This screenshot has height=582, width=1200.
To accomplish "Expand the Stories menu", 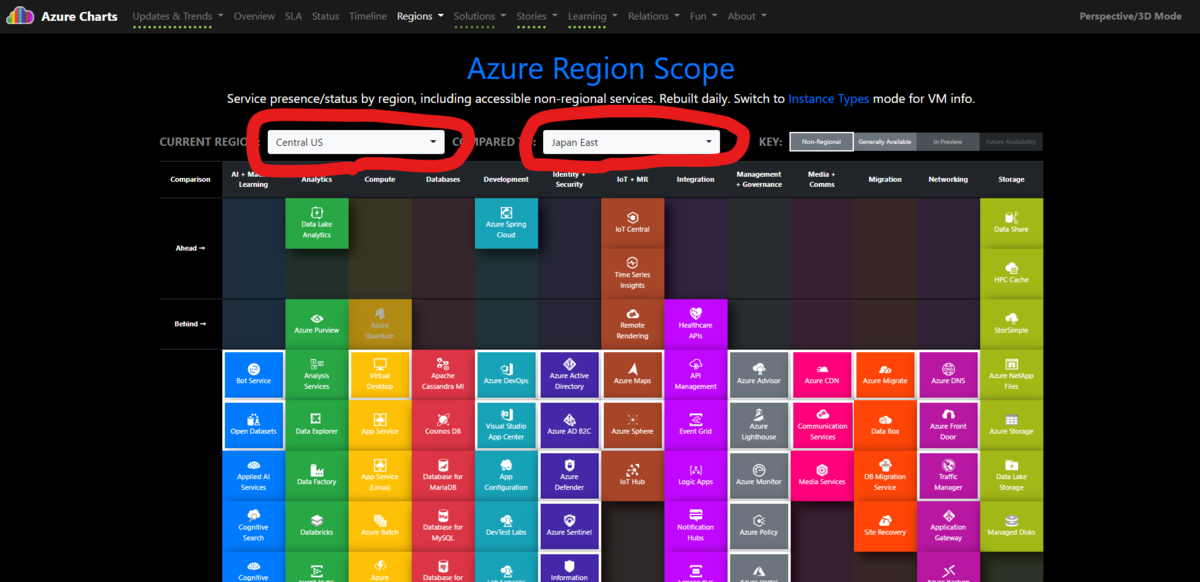I will [539, 16].
